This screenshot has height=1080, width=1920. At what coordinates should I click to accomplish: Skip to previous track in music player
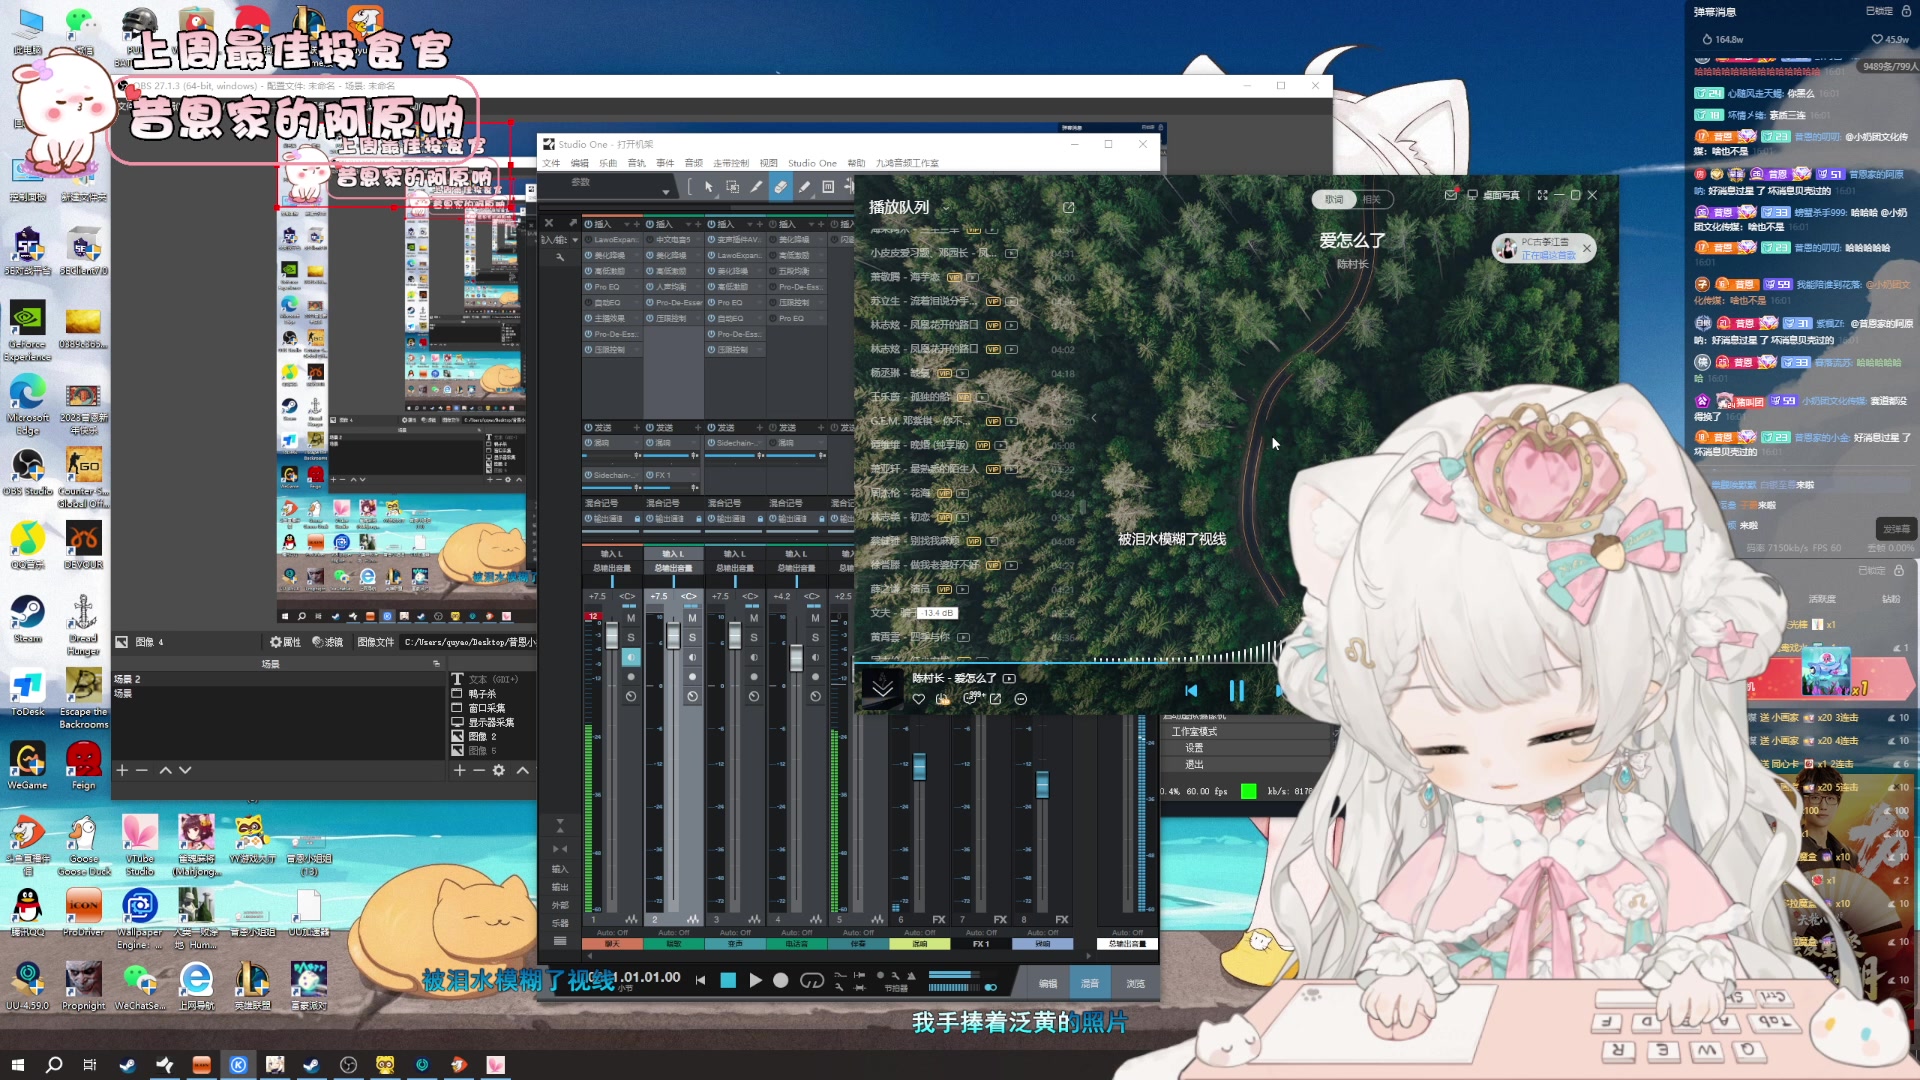point(1191,691)
